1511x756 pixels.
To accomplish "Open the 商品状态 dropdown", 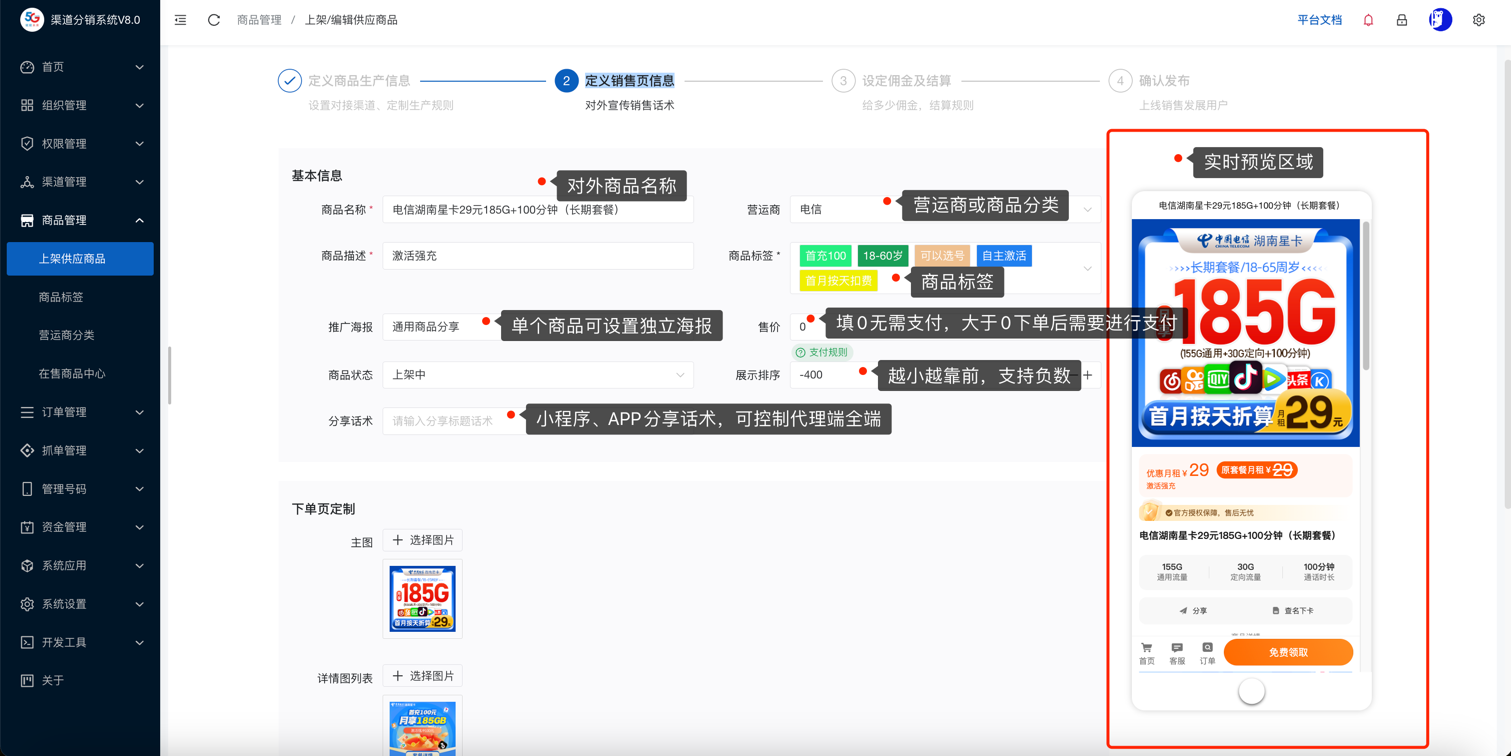I will 537,375.
